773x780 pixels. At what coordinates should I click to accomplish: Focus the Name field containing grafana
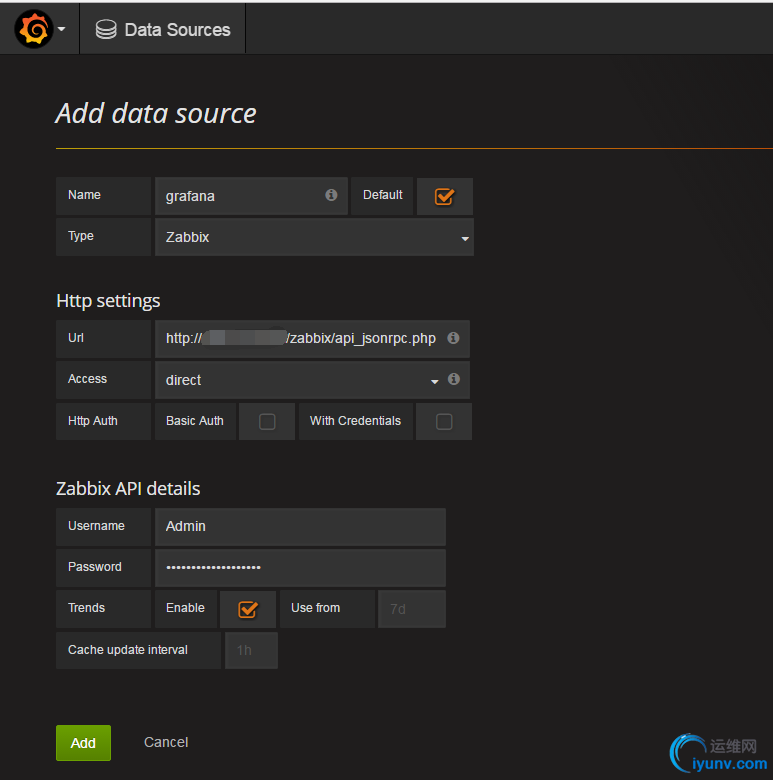tap(251, 196)
